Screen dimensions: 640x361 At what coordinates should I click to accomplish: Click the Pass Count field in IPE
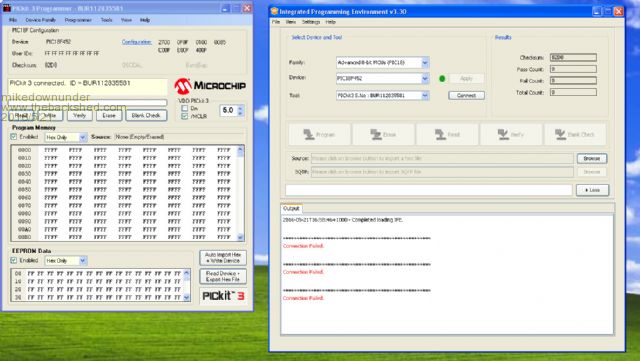tap(573, 69)
